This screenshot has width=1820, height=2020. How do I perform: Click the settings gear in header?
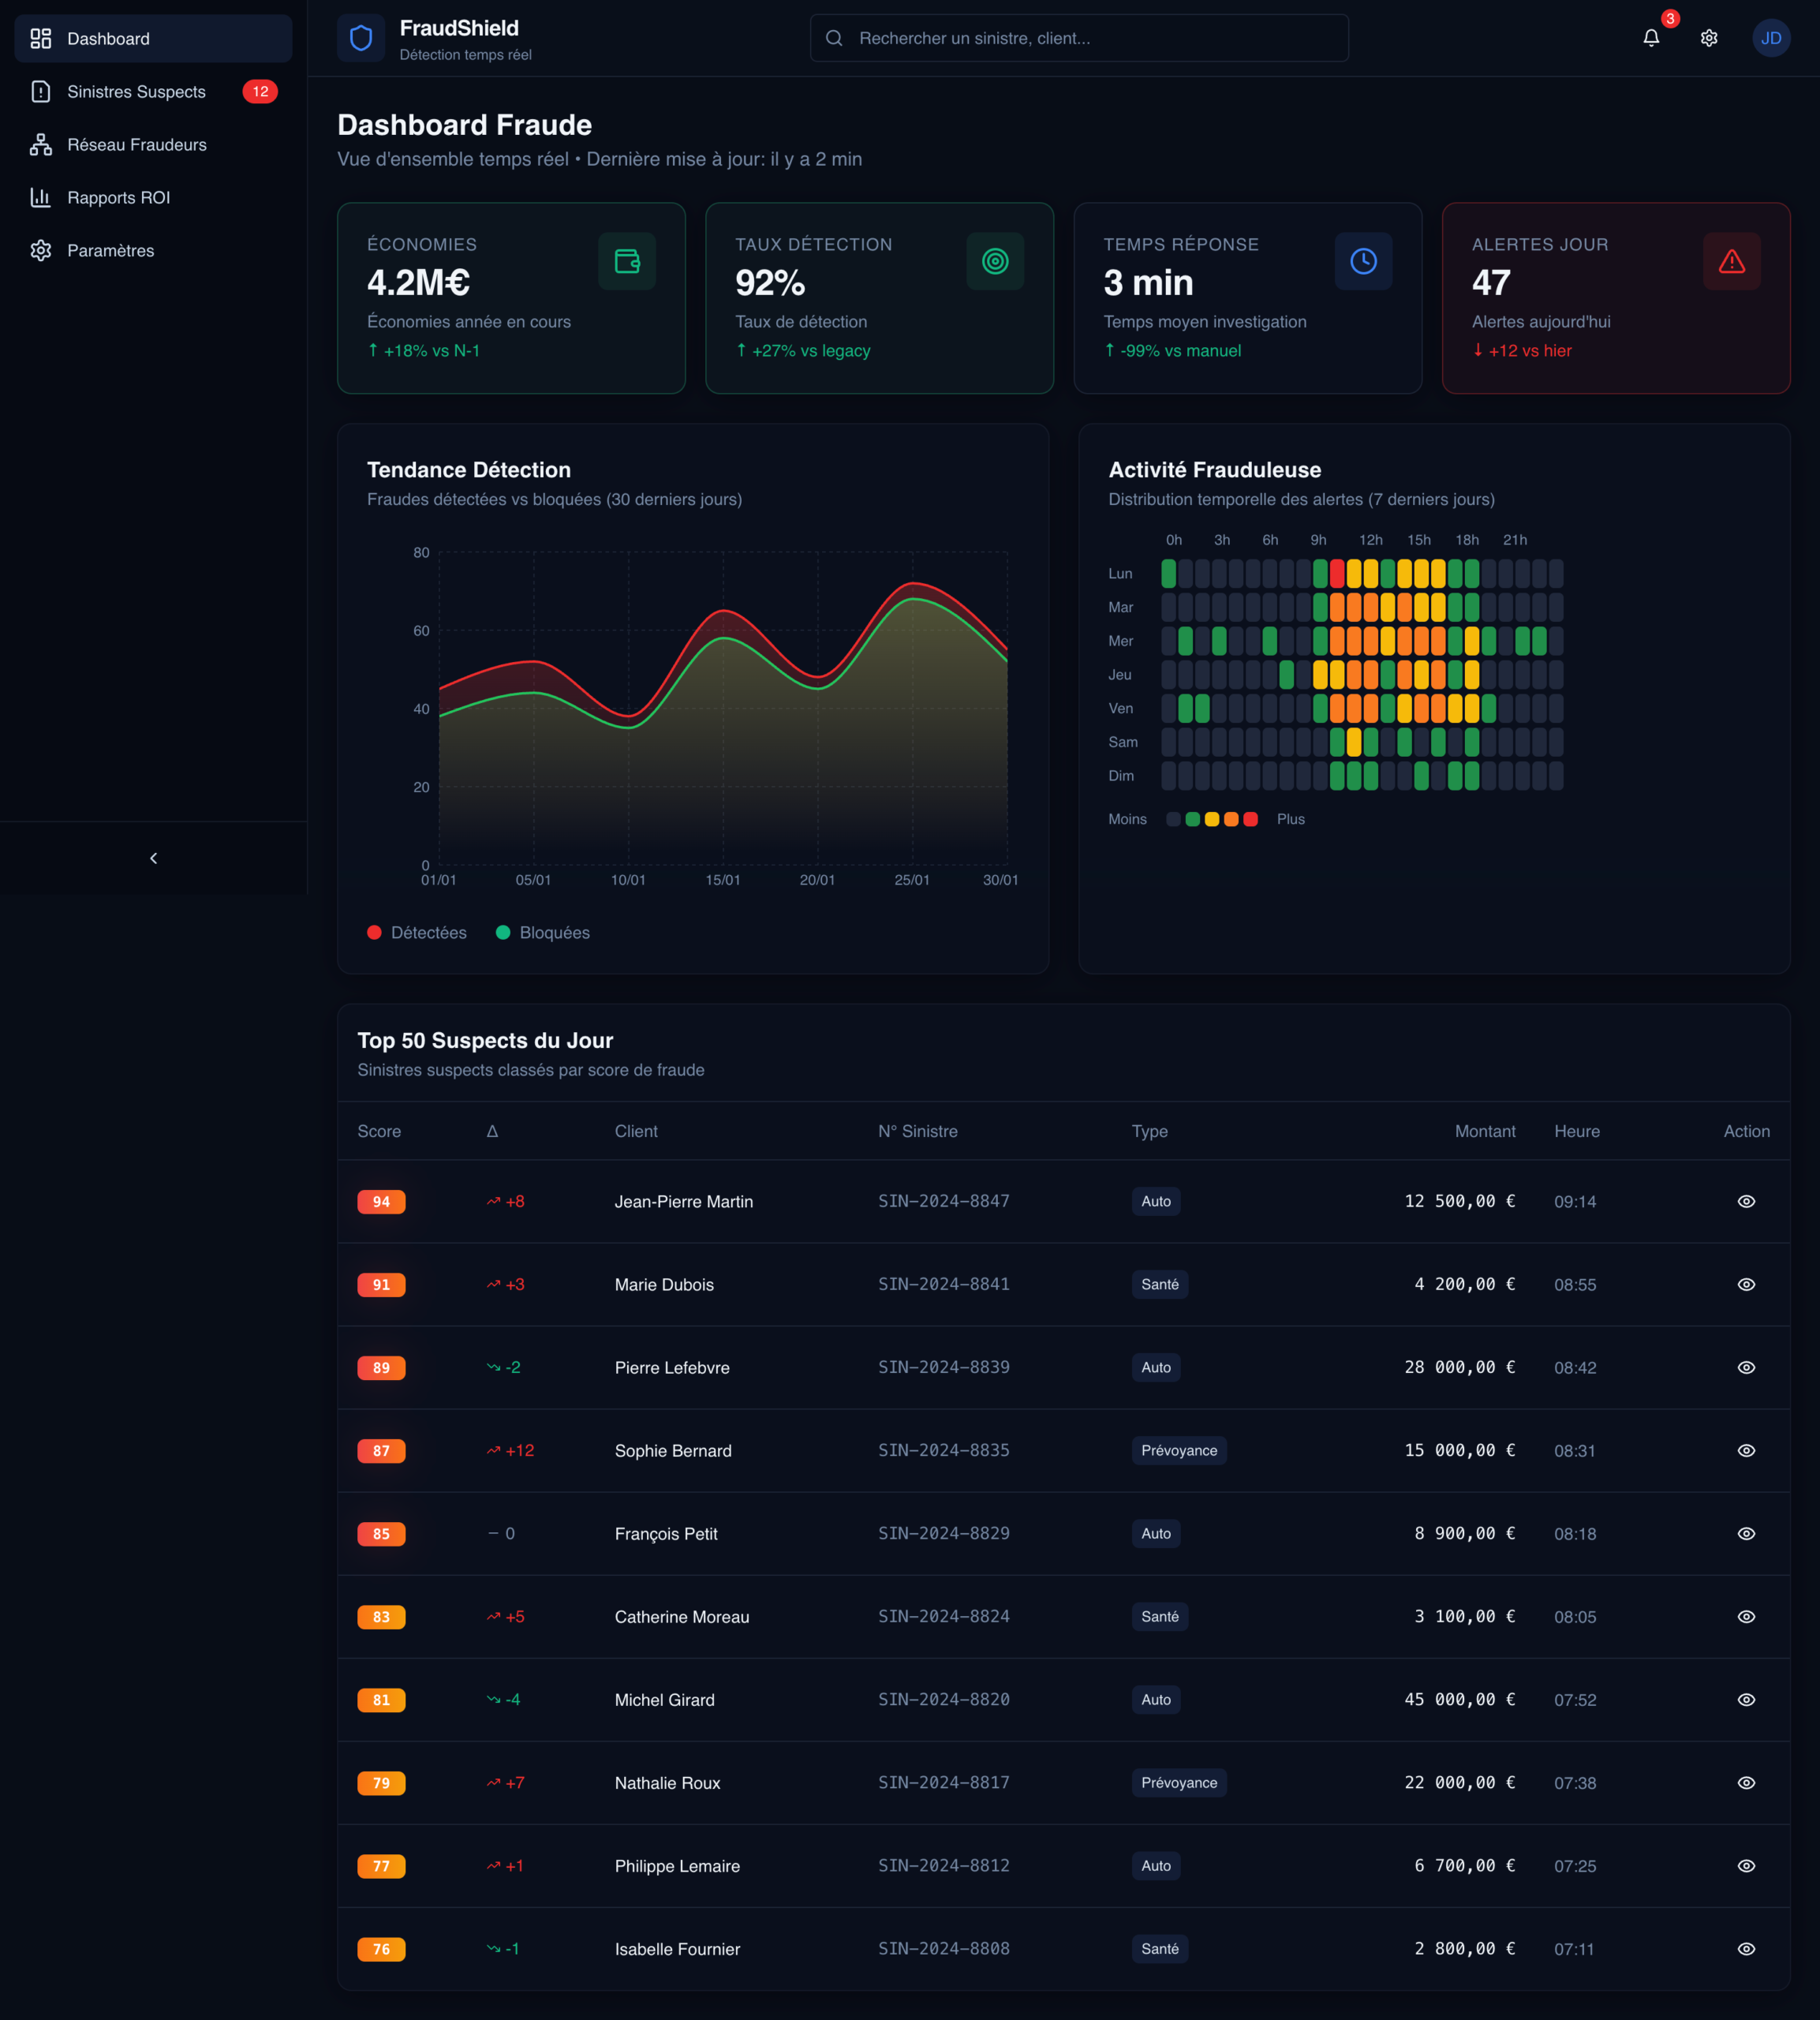tap(1709, 38)
